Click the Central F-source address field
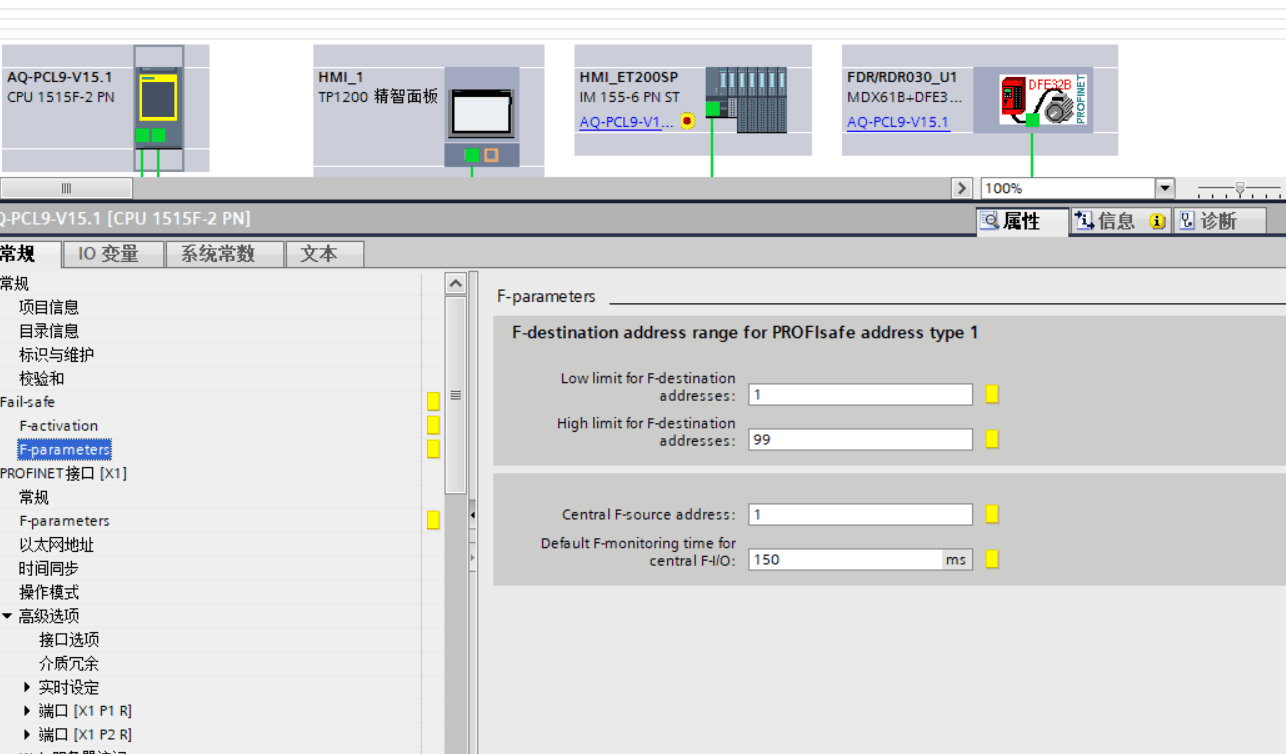This screenshot has height=754, width=1286. [x=860, y=514]
